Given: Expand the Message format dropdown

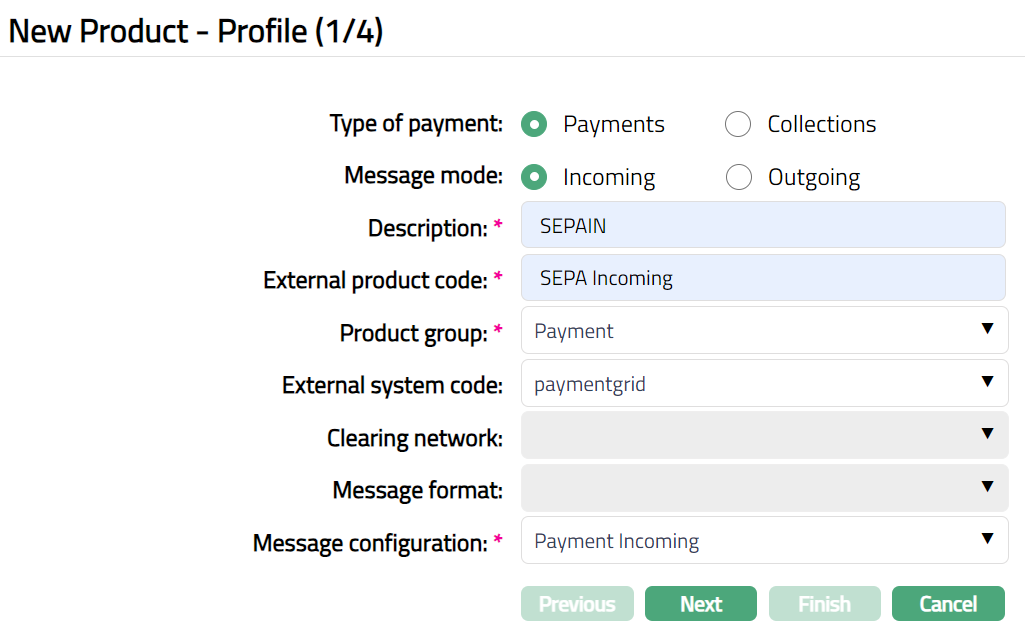Looking at the screenshot, I should tap(764, 488).
